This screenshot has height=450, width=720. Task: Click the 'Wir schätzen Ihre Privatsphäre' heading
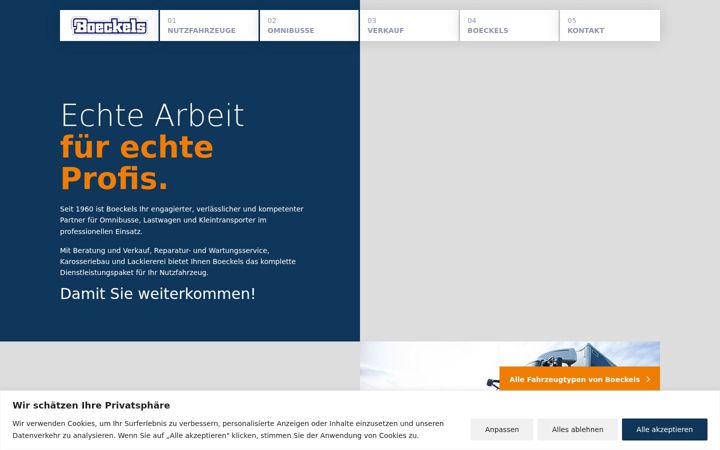point(91,405)
